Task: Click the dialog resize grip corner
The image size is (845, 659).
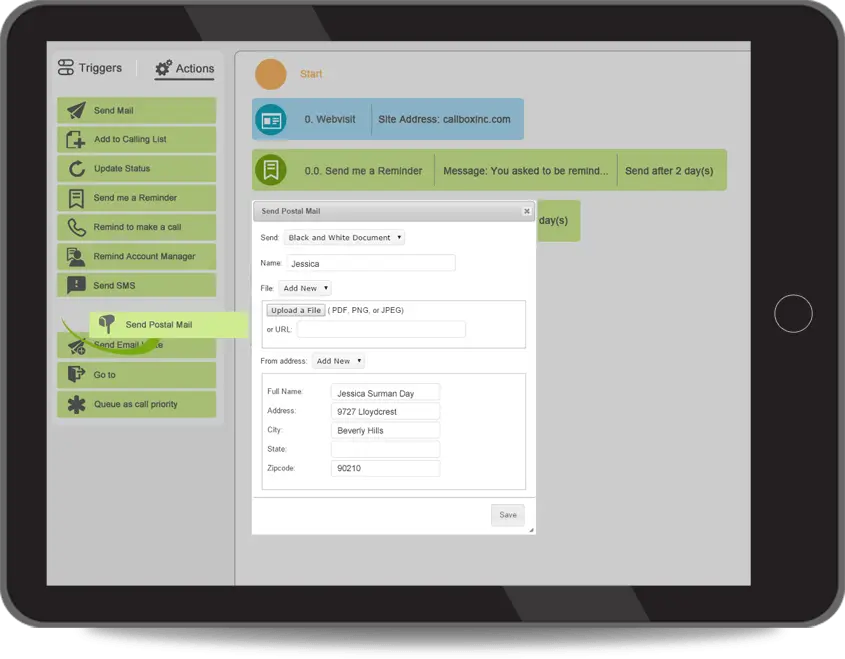Action: tap(531, 530)
